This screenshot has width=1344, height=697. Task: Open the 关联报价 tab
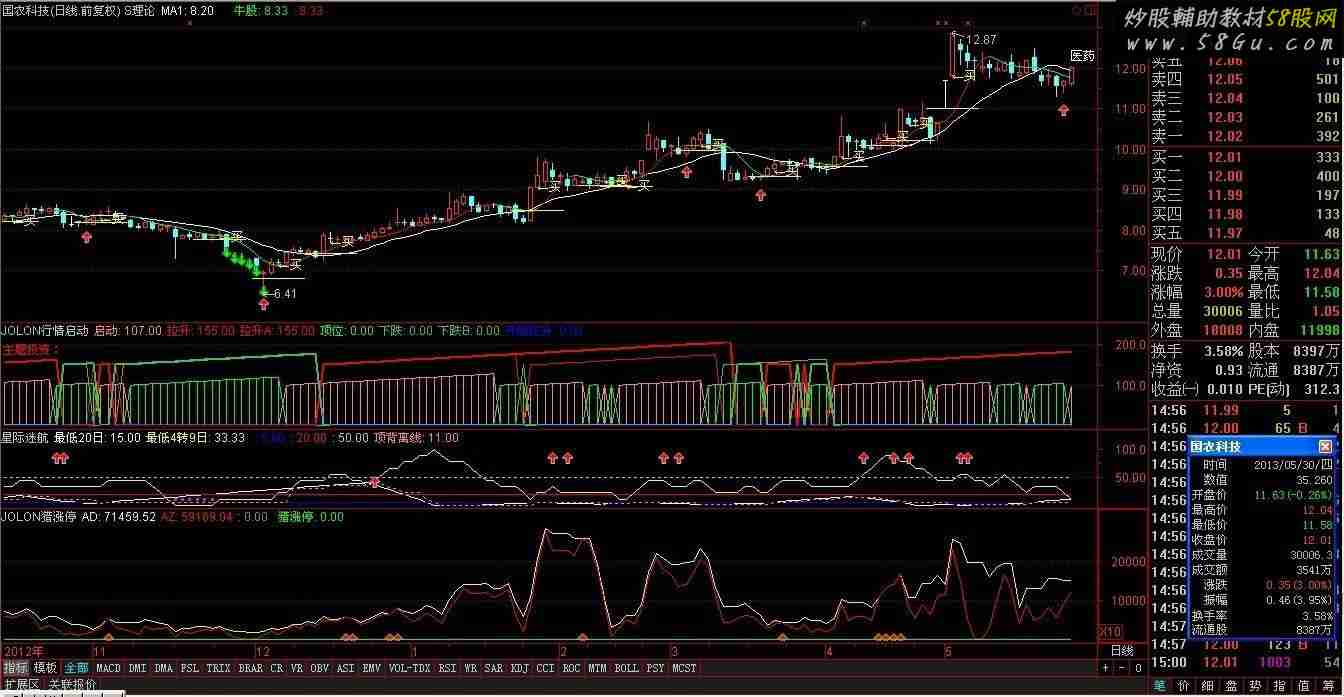73,685
